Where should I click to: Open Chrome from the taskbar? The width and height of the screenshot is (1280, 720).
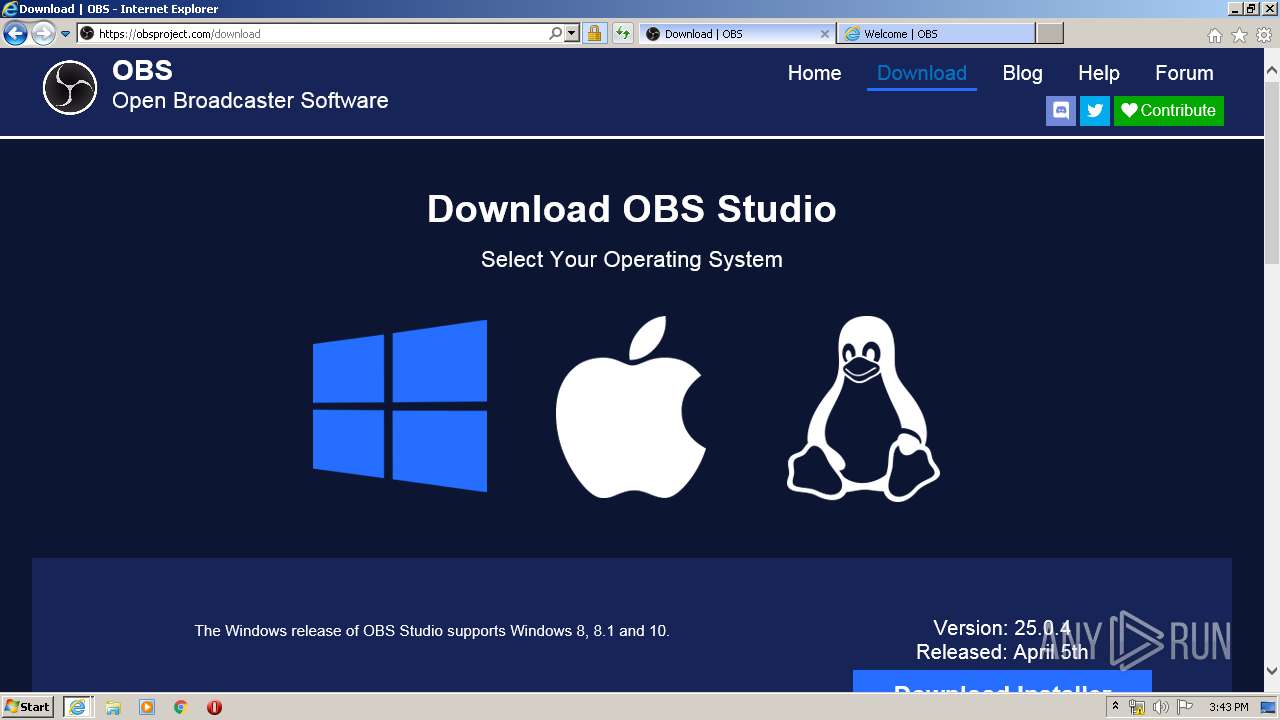click(x=180, y=707)
